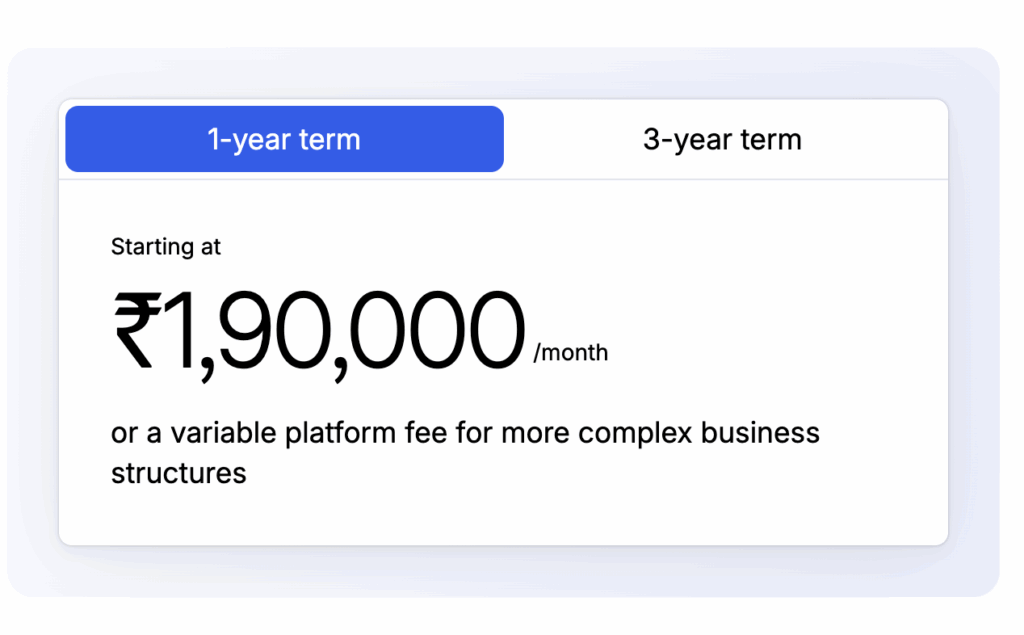The width and height of the screenshot is (1024, 635).
Task: Switch to the 3-year term tab
Action: (722, 139)
